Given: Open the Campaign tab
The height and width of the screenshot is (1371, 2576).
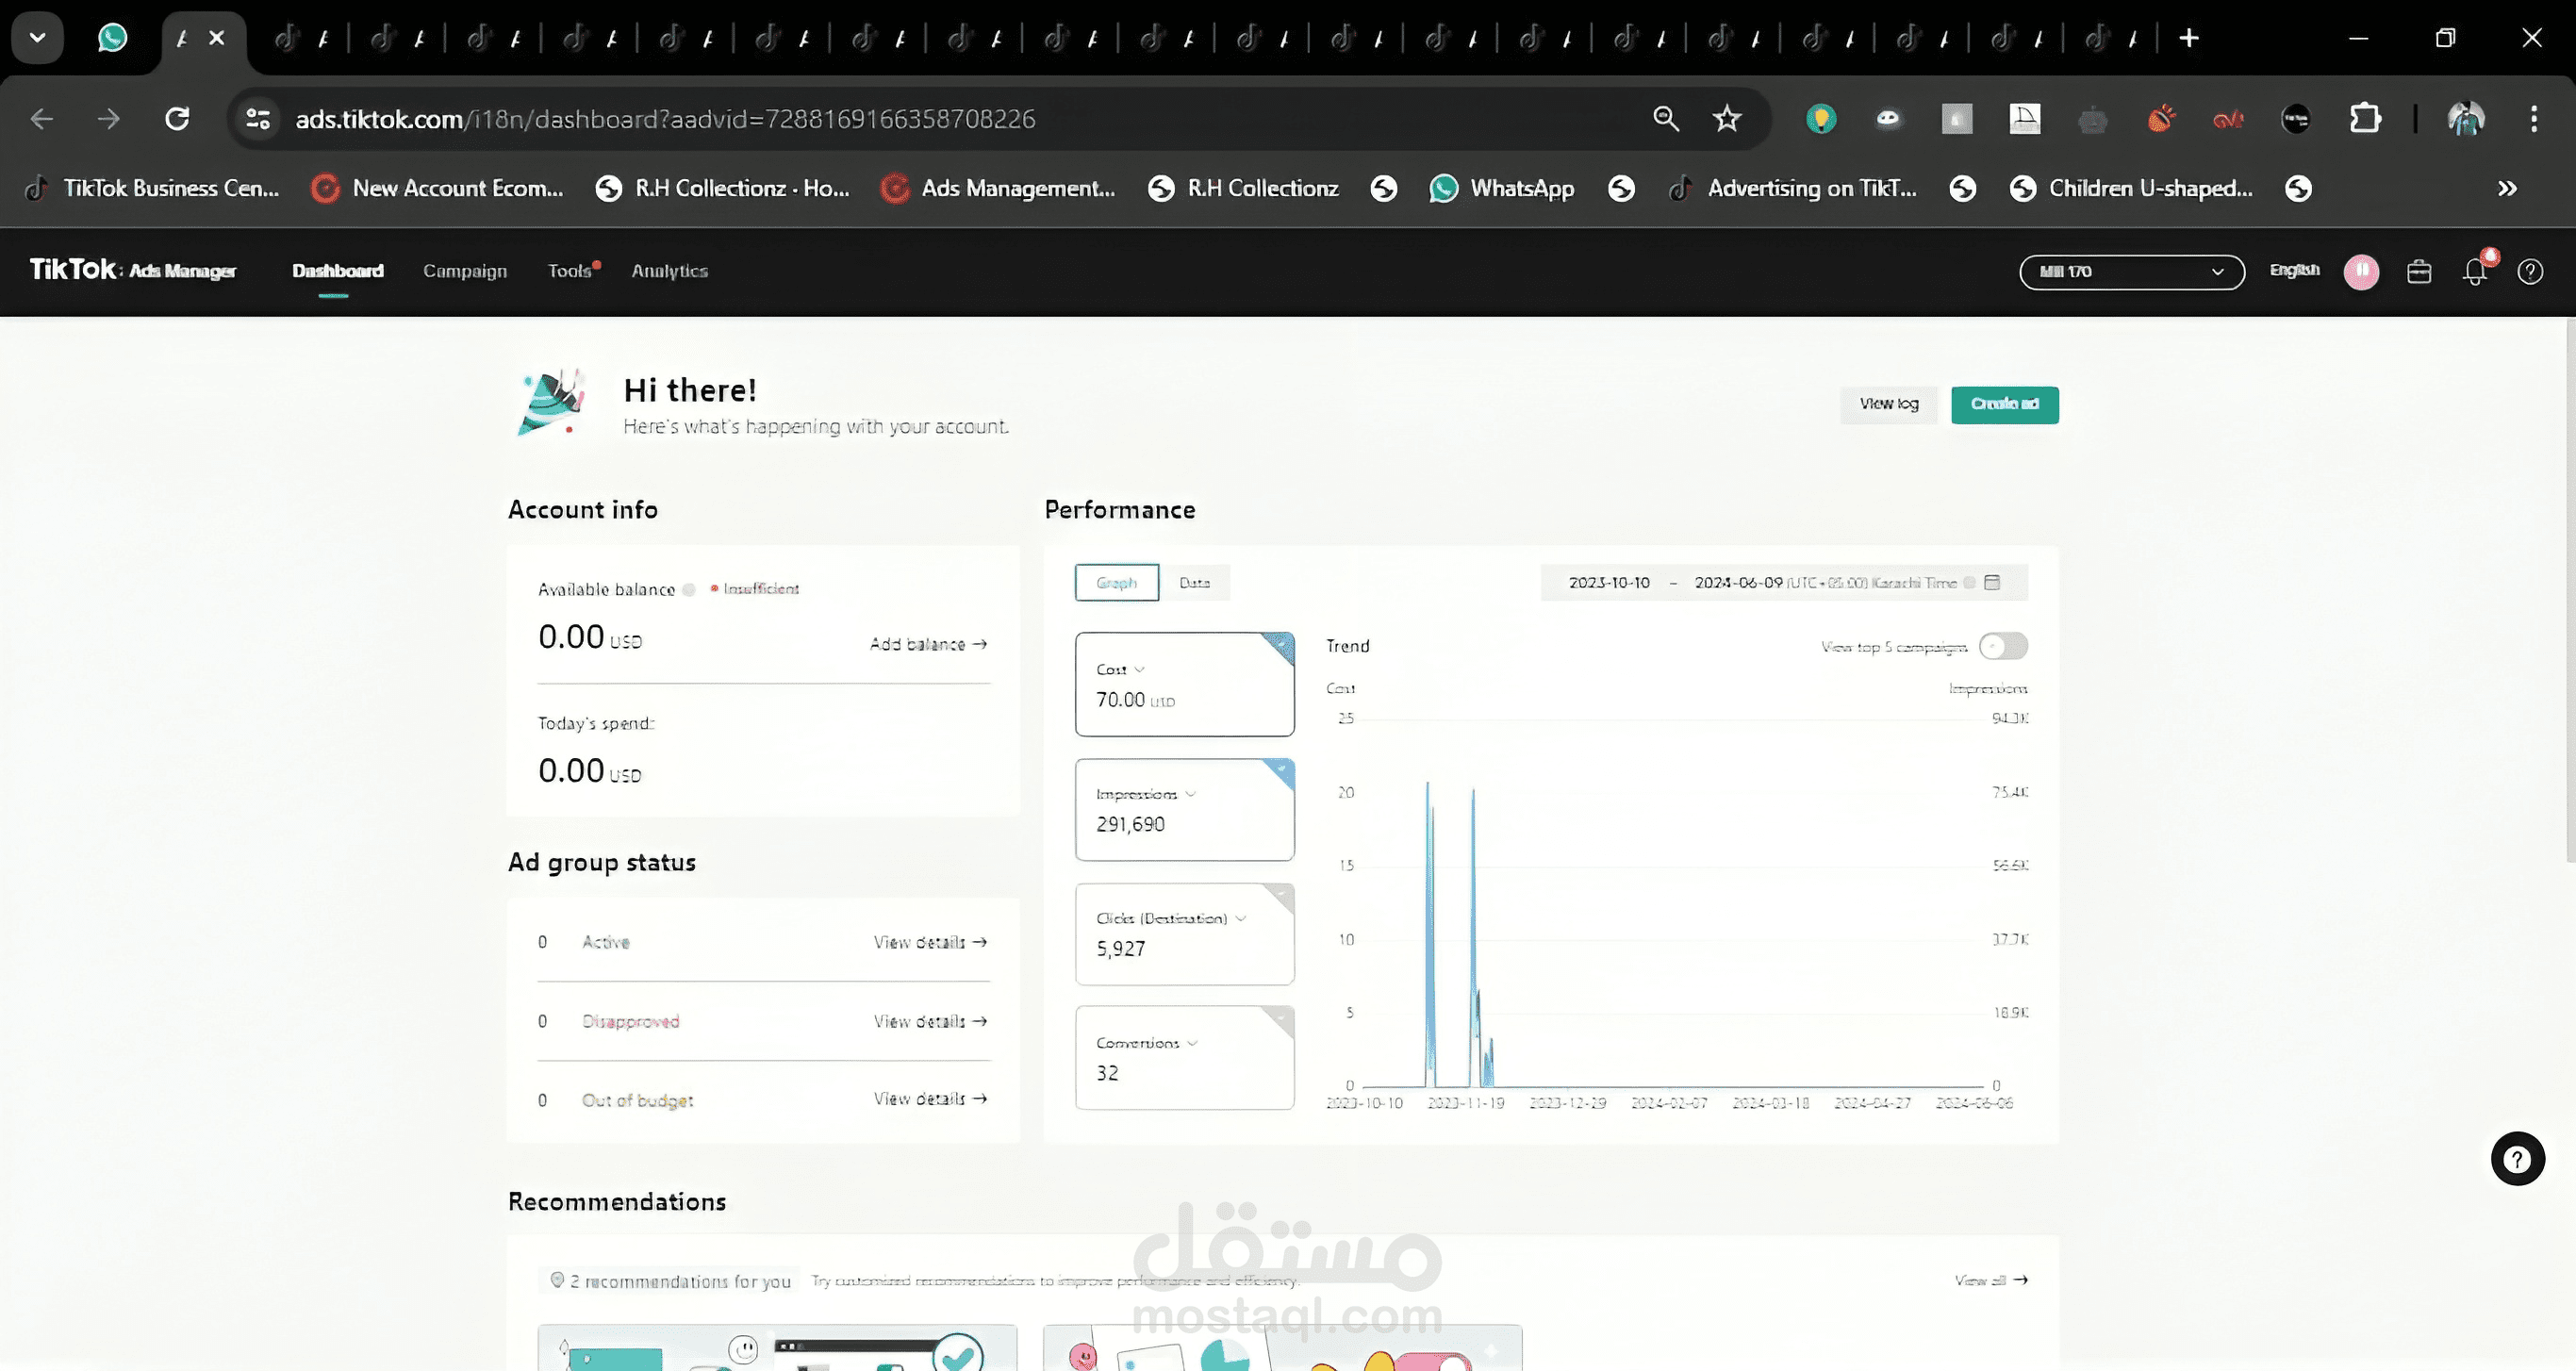Looking at the screenshot, I should tap(465, 271).
